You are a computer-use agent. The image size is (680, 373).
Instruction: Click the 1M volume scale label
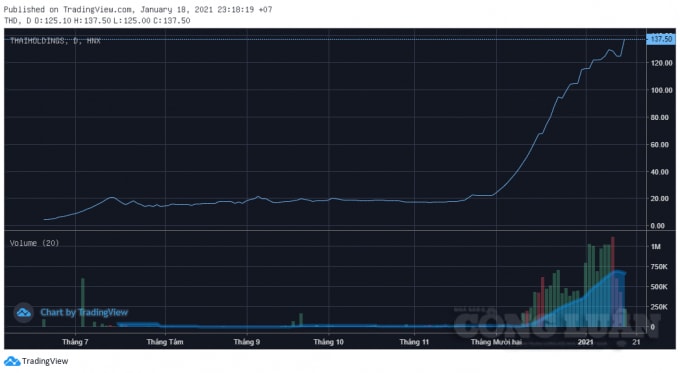tap(655, 246)
